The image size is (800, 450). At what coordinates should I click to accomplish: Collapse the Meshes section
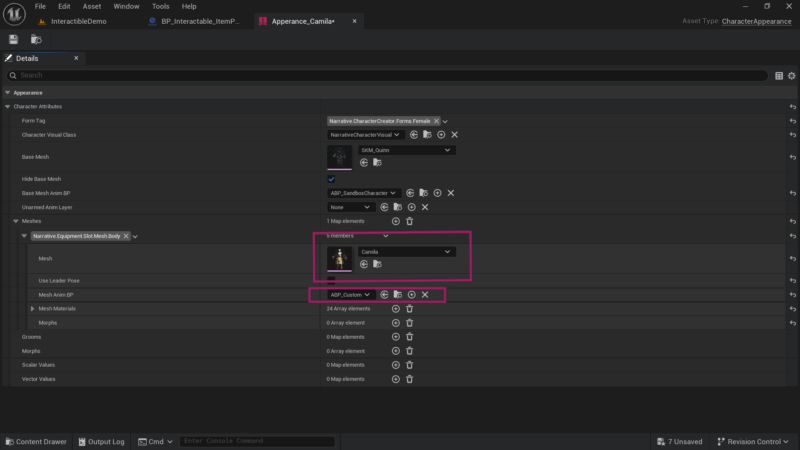click(16, 221)
